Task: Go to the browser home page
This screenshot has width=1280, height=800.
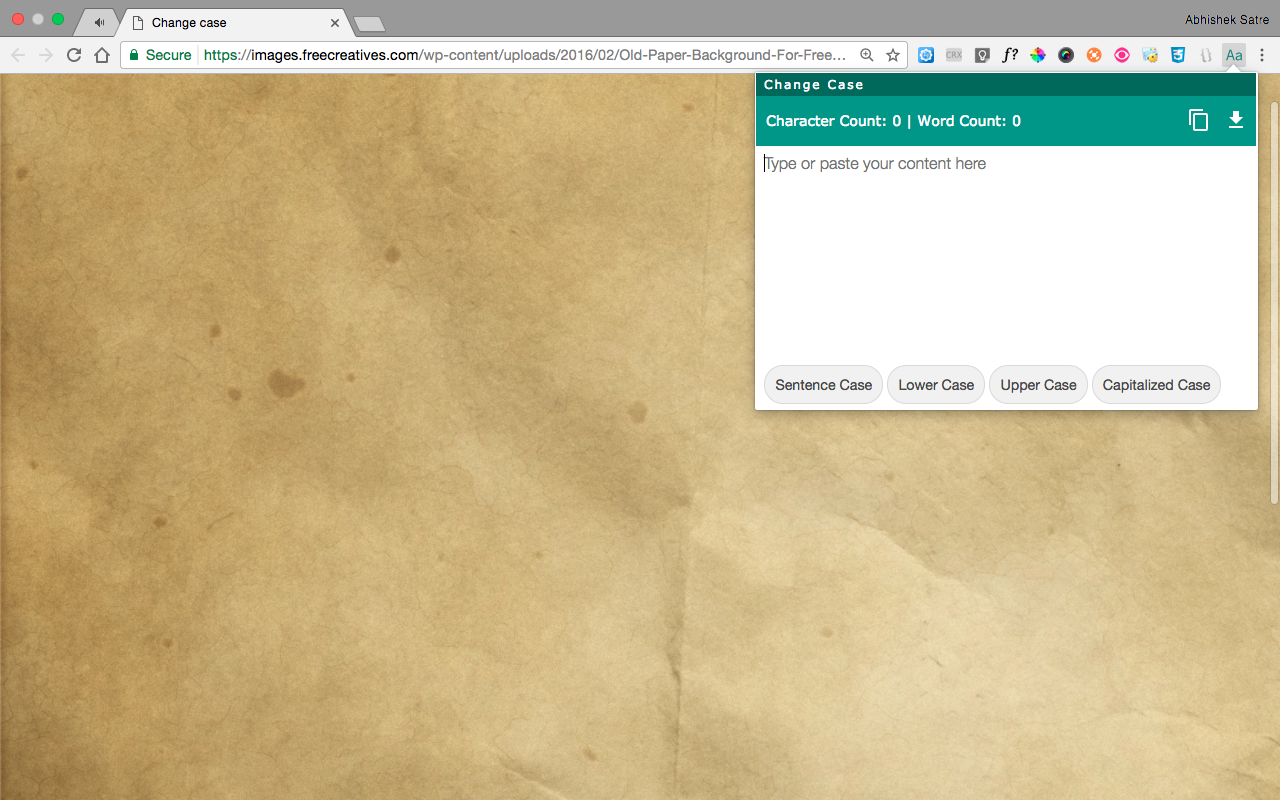Action: tap(102, 55)
